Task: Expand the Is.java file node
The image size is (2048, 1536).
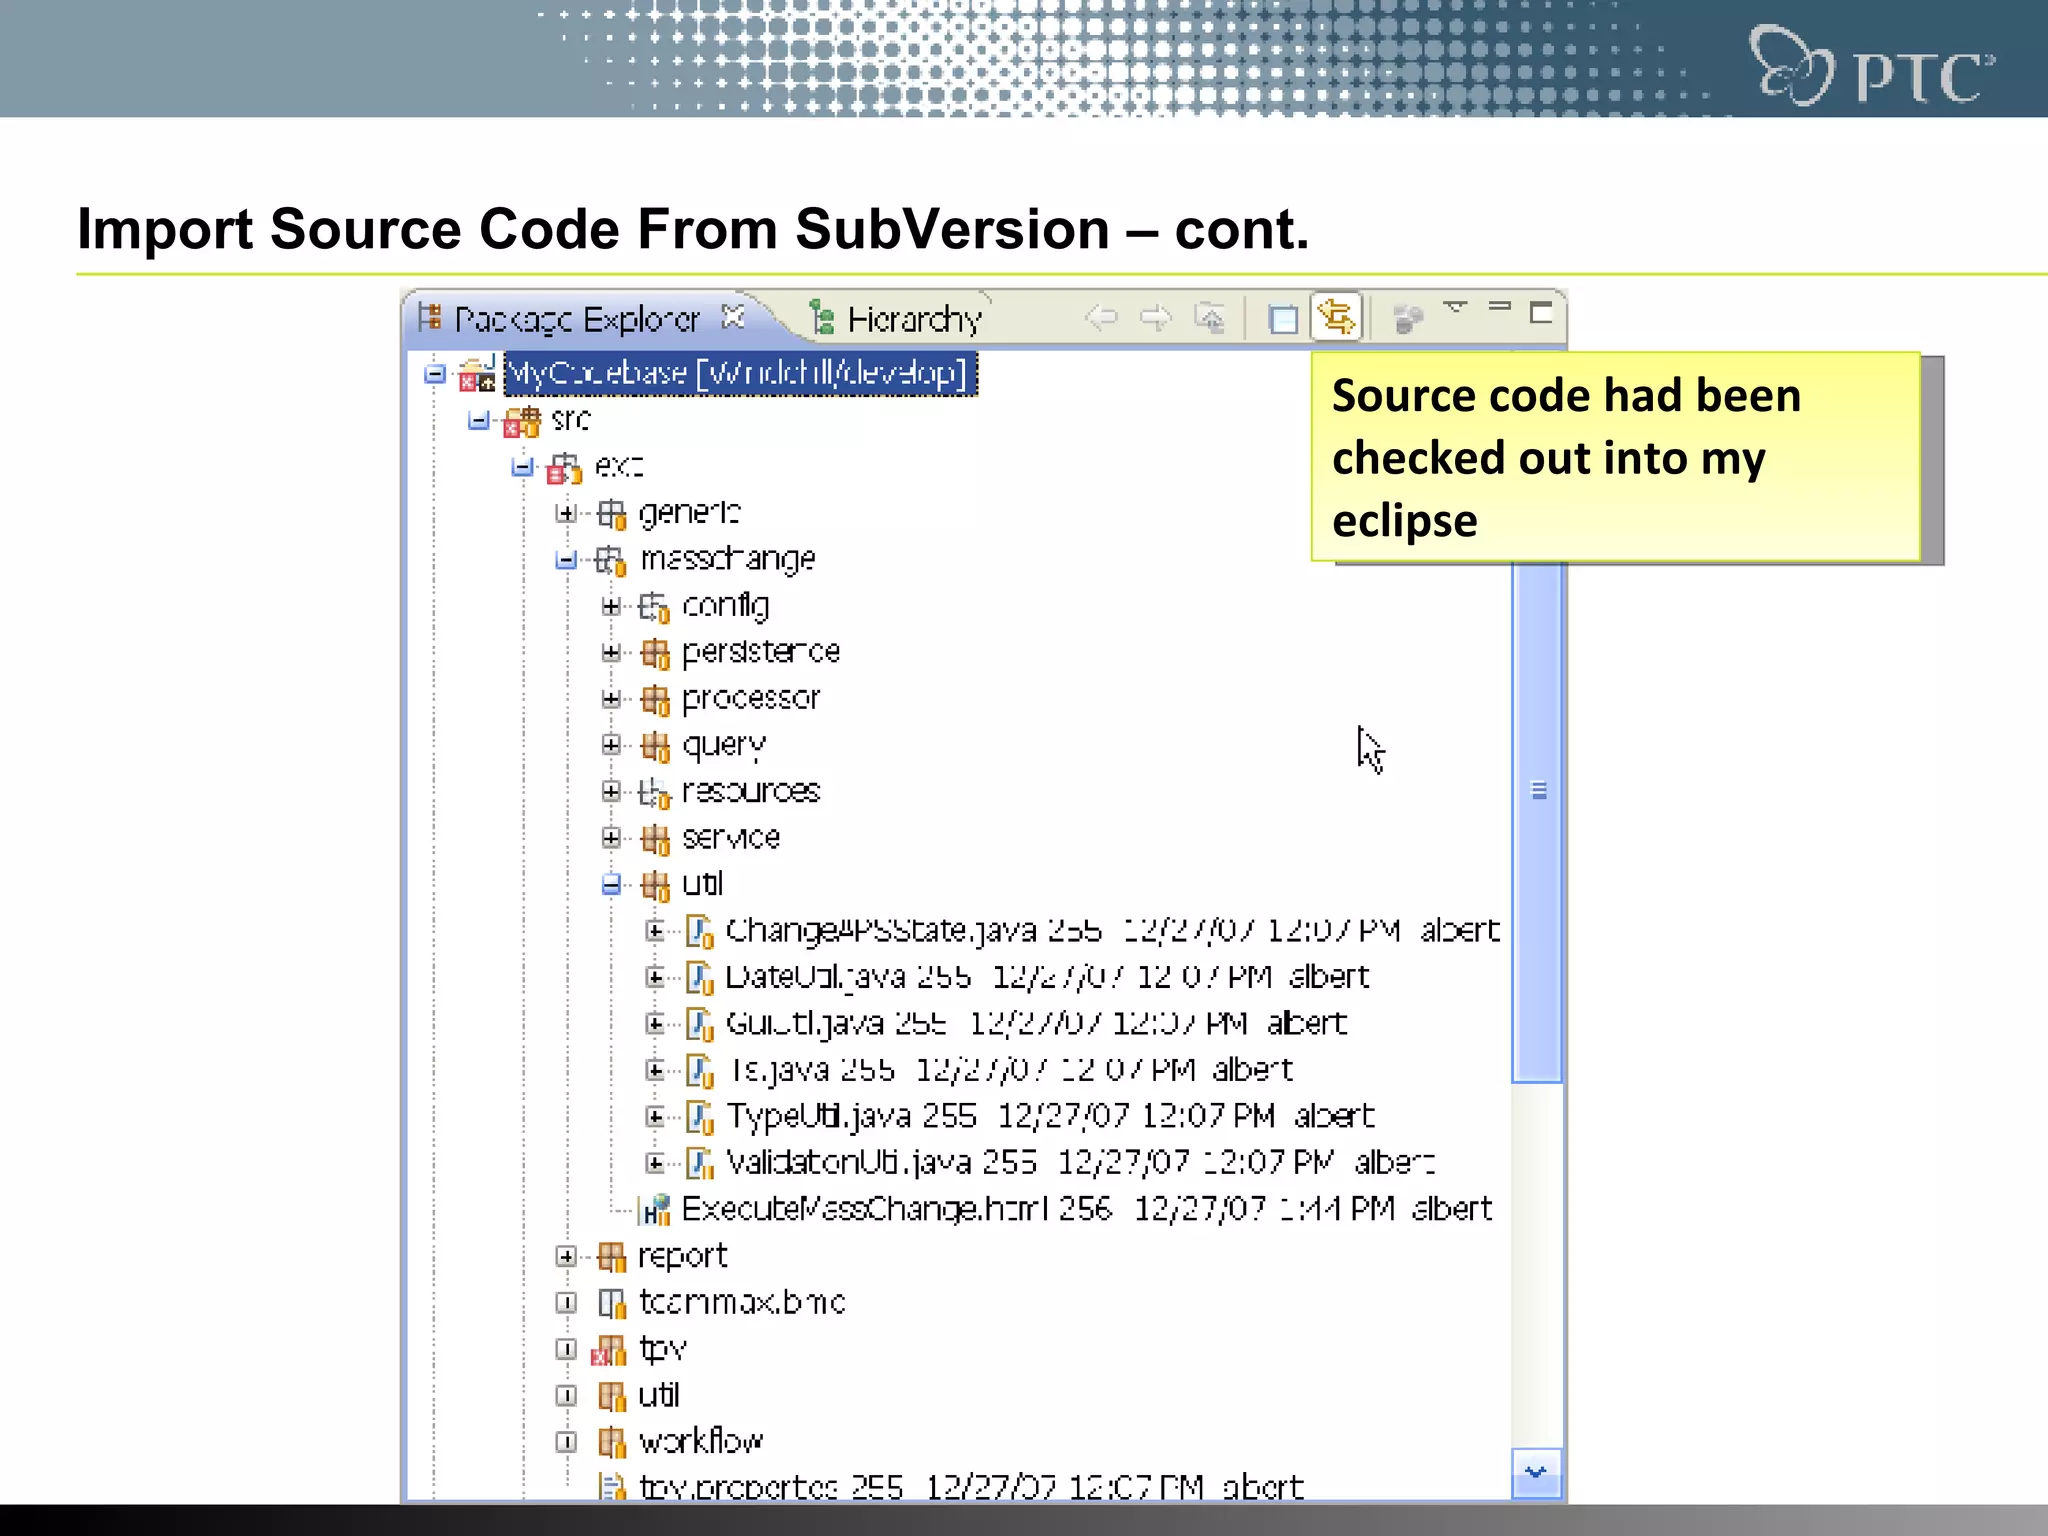Action: 655,1070
